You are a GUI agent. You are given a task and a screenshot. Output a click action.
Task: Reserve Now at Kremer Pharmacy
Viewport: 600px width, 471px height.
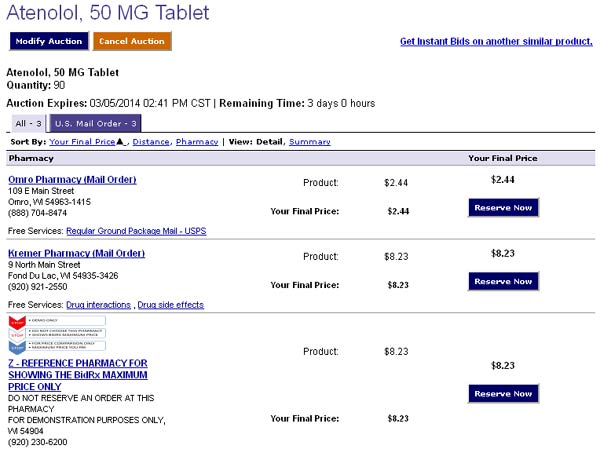click(x=503, y=282)
